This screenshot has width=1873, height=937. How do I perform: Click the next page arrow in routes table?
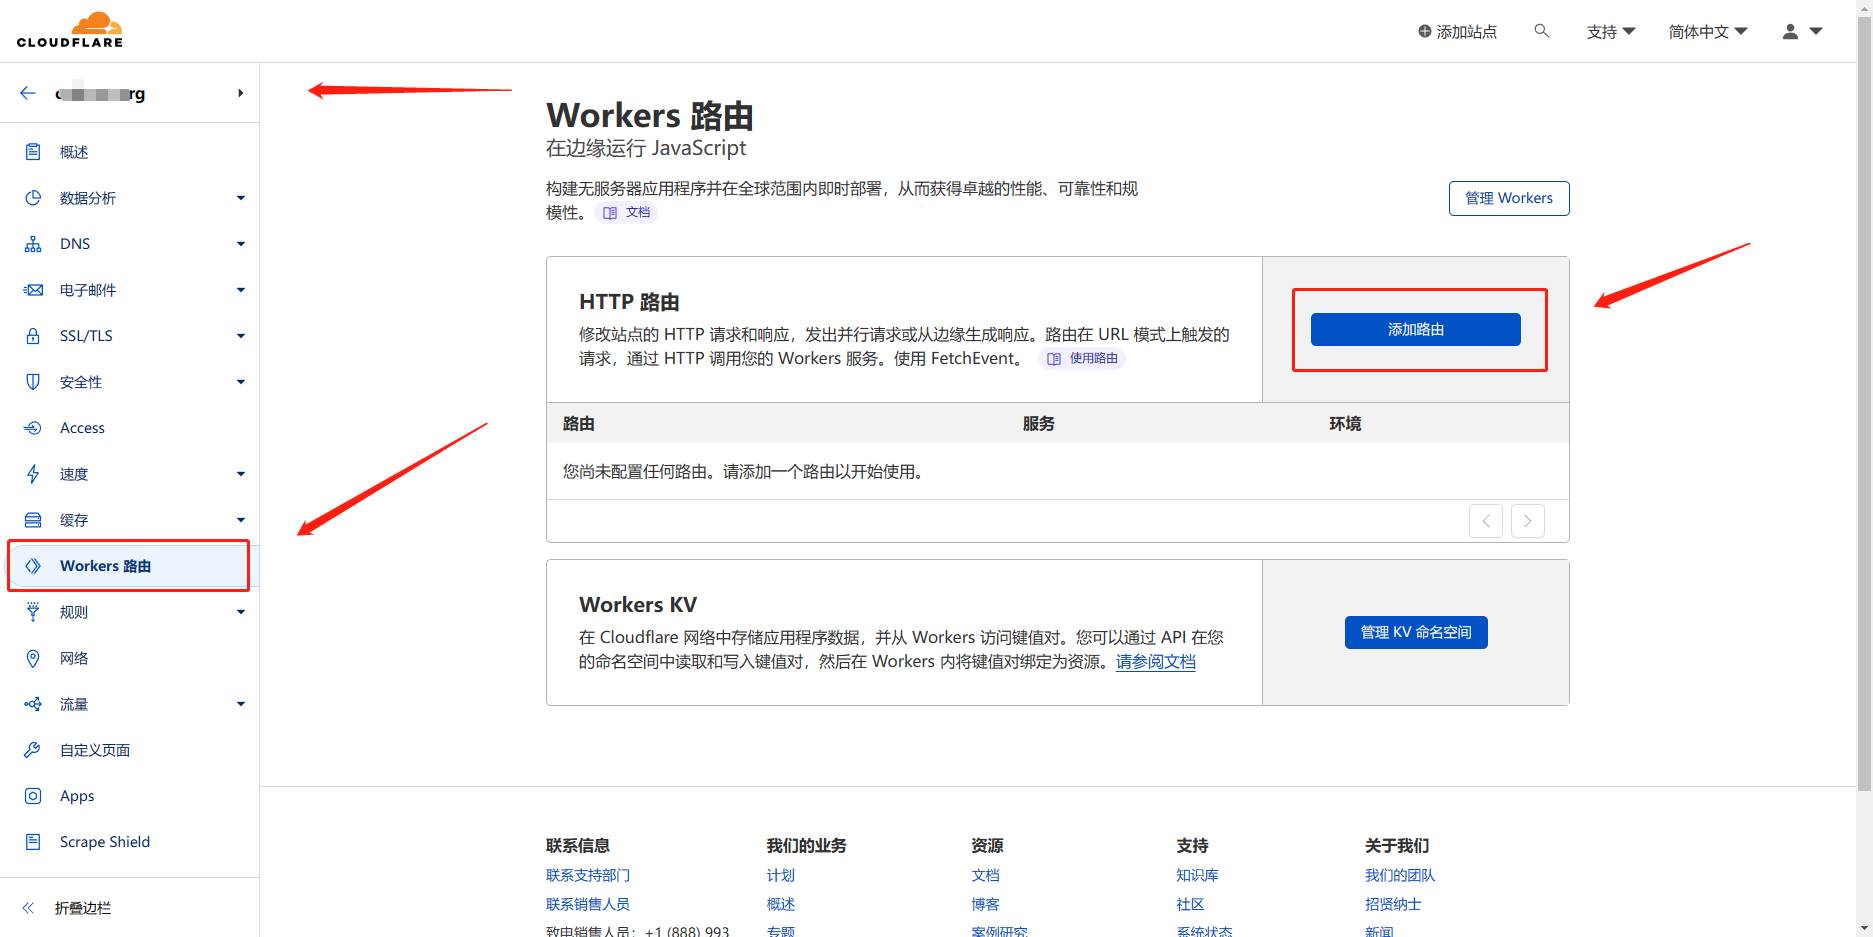[x=1527, y=521]
